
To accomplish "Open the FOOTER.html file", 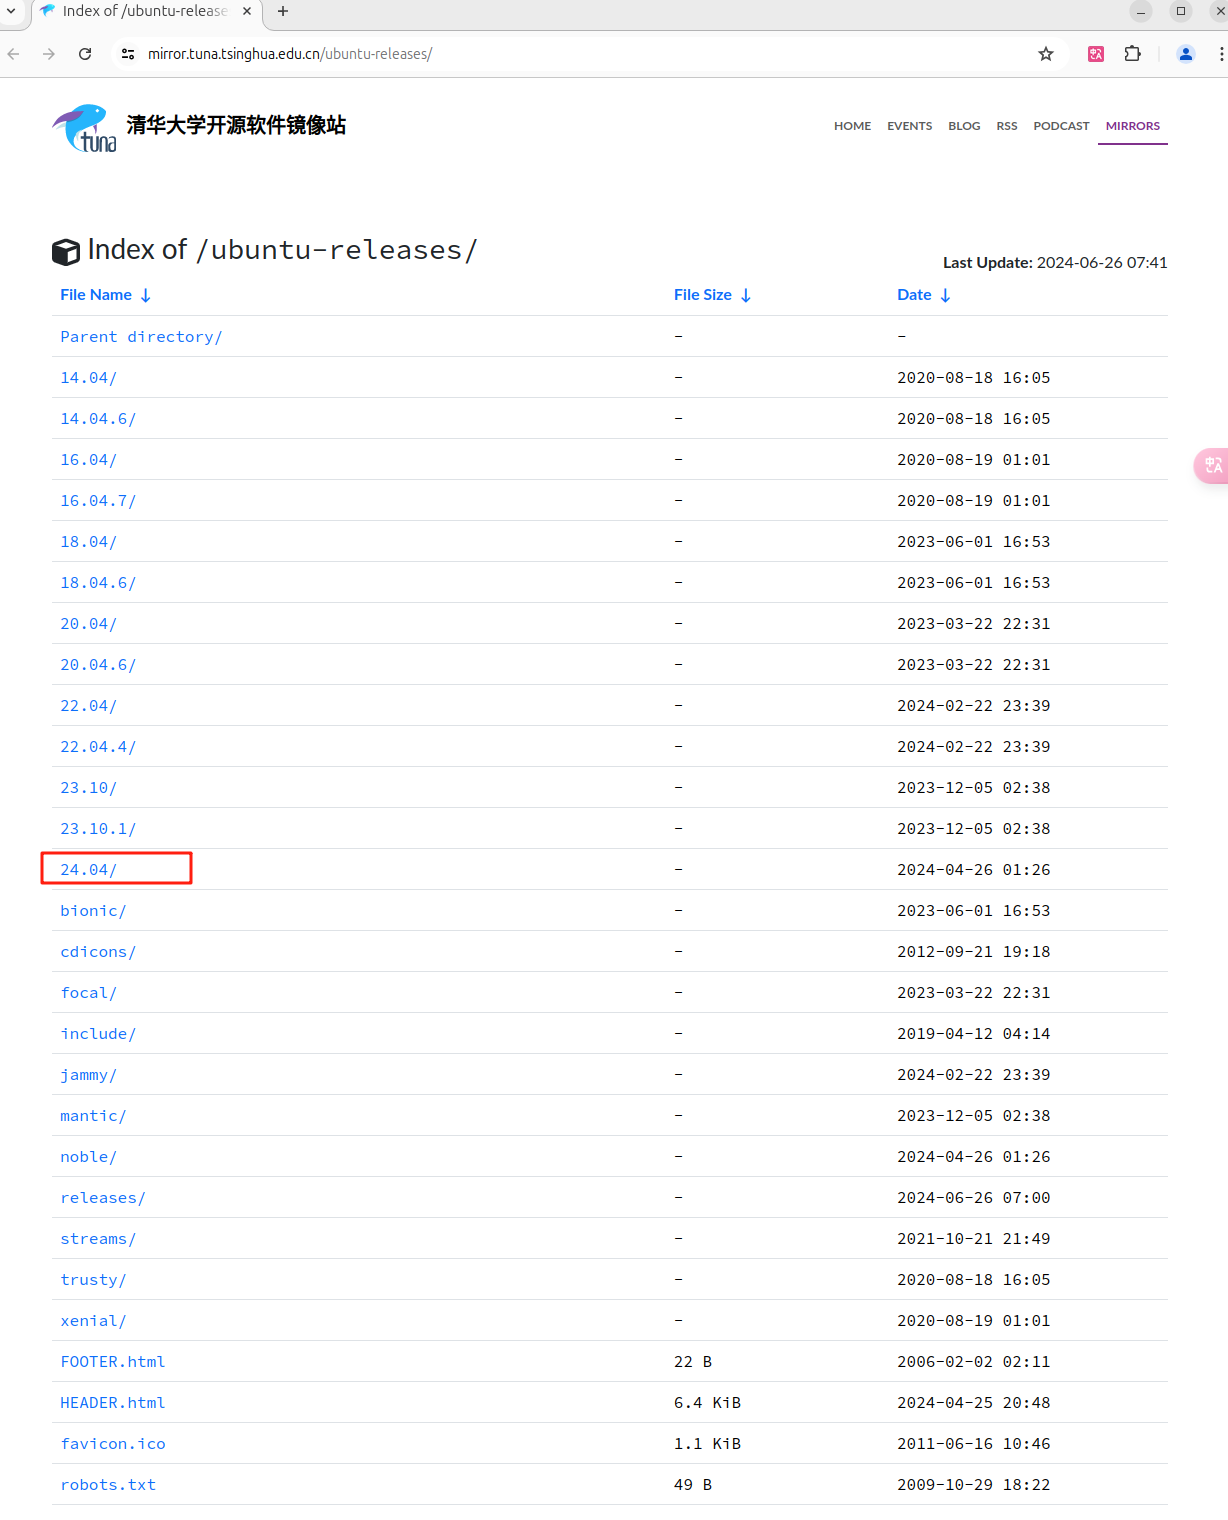I will pyautogui.click(x=113, y=1362).
